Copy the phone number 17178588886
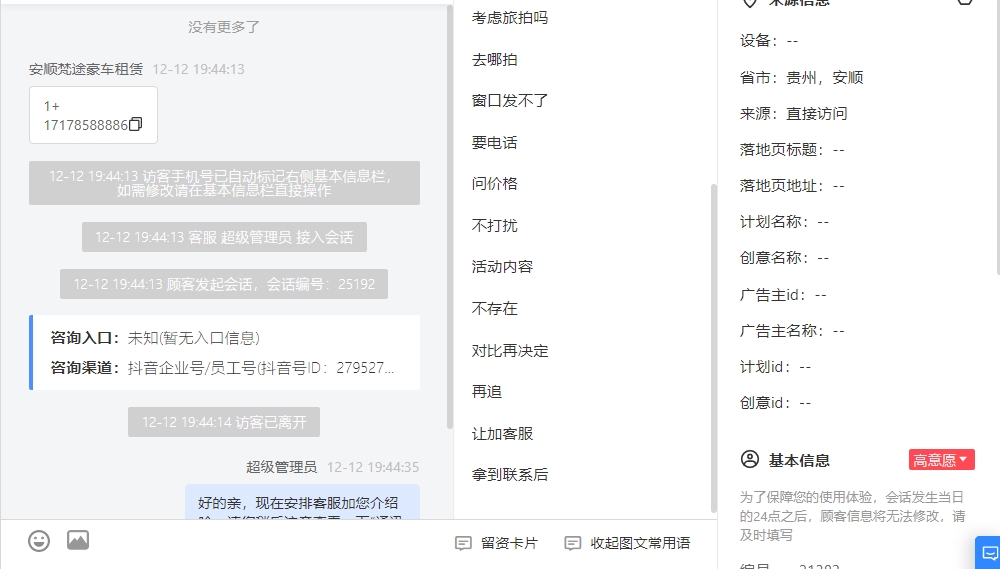 coord(135,124)
